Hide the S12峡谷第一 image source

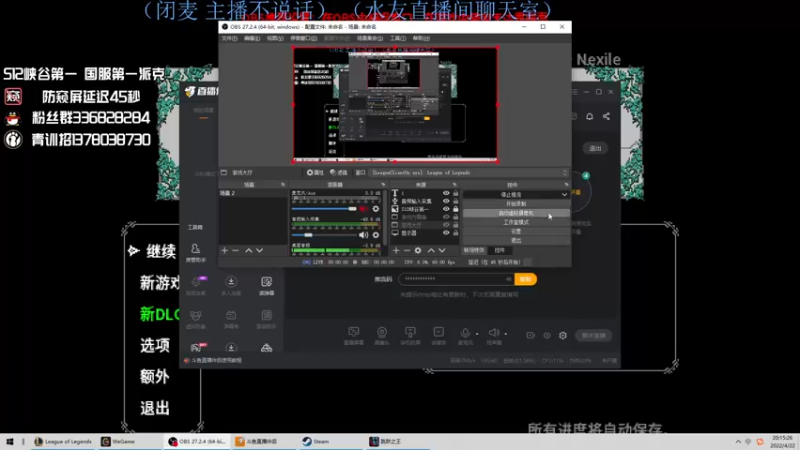pos(446,209)
